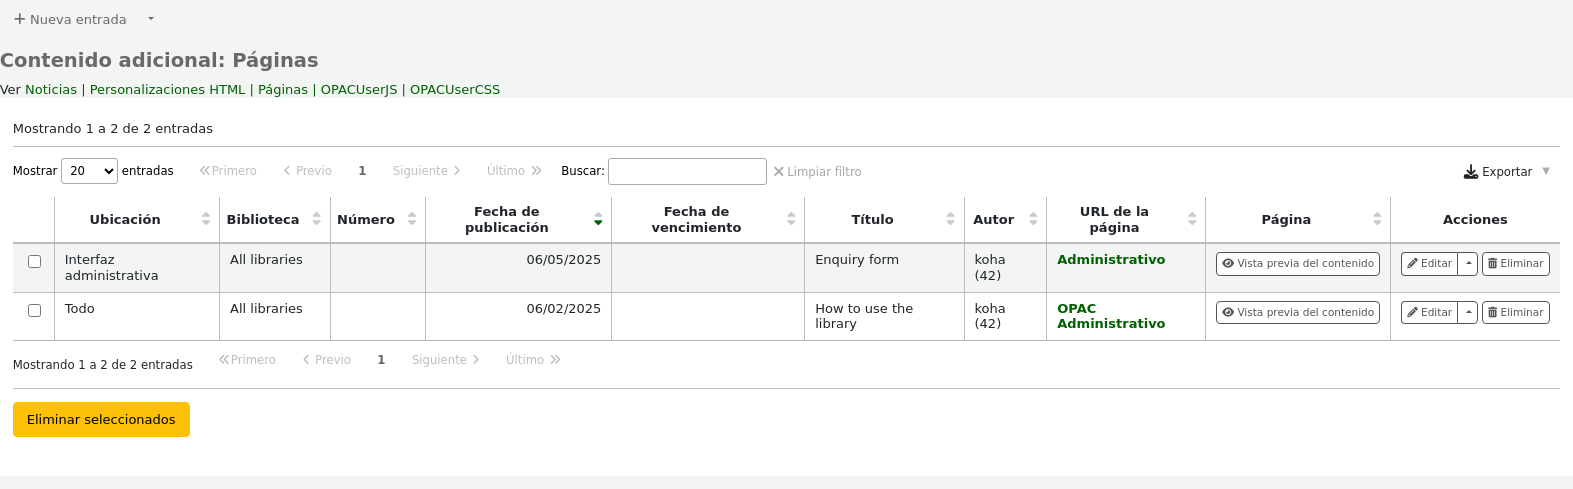Click Limpiar filtro clear icon
This screenshot has height=489, width=1573.
point(778,172)
